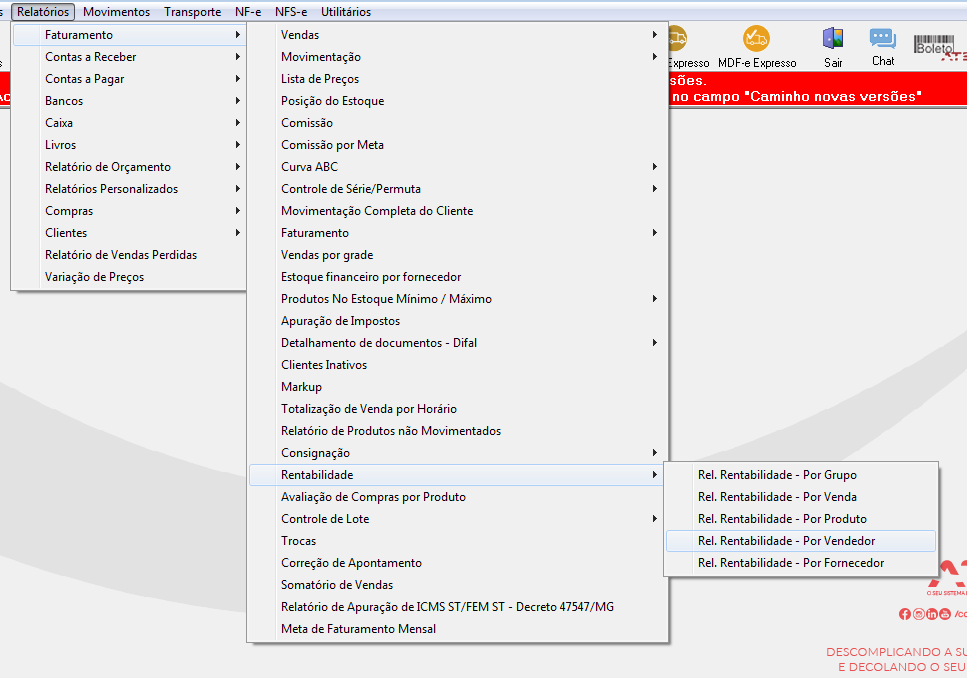The width and height of the screenshot is (967, 678).
Task: Open the Utilitários menu
Action: point(346,12)
